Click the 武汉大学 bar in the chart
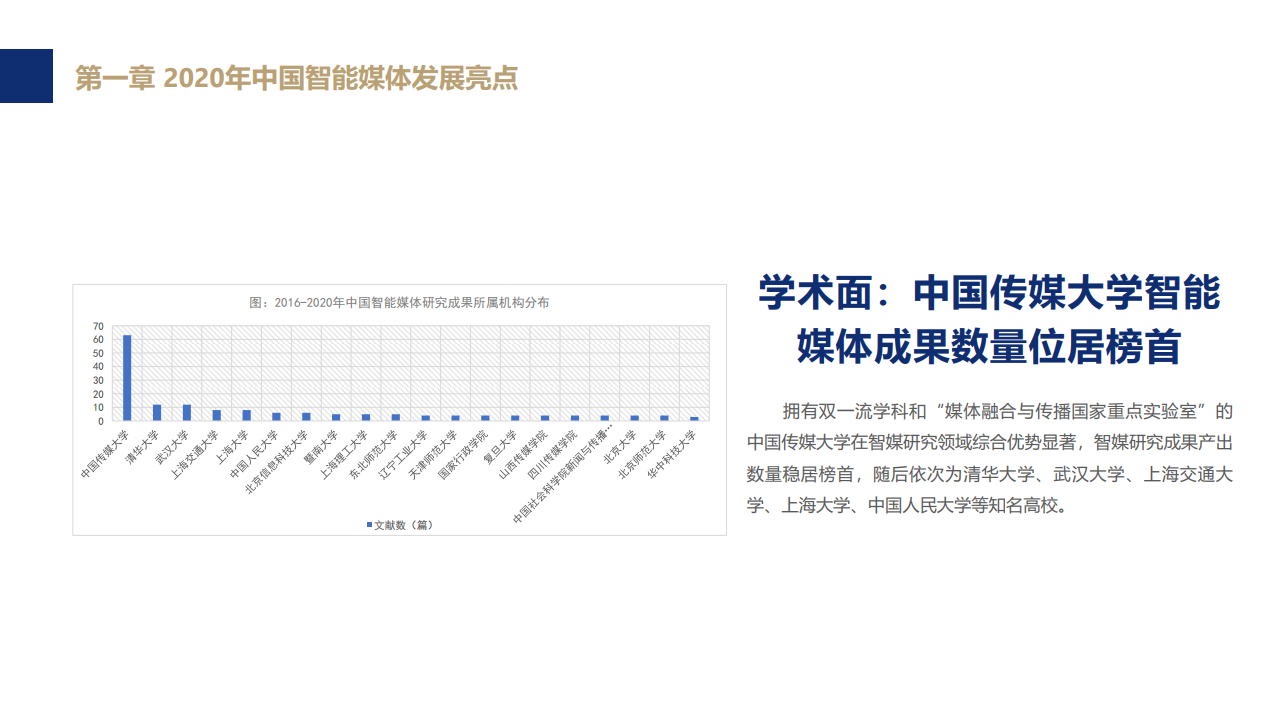1280x720 pixels. click(187, 412)
